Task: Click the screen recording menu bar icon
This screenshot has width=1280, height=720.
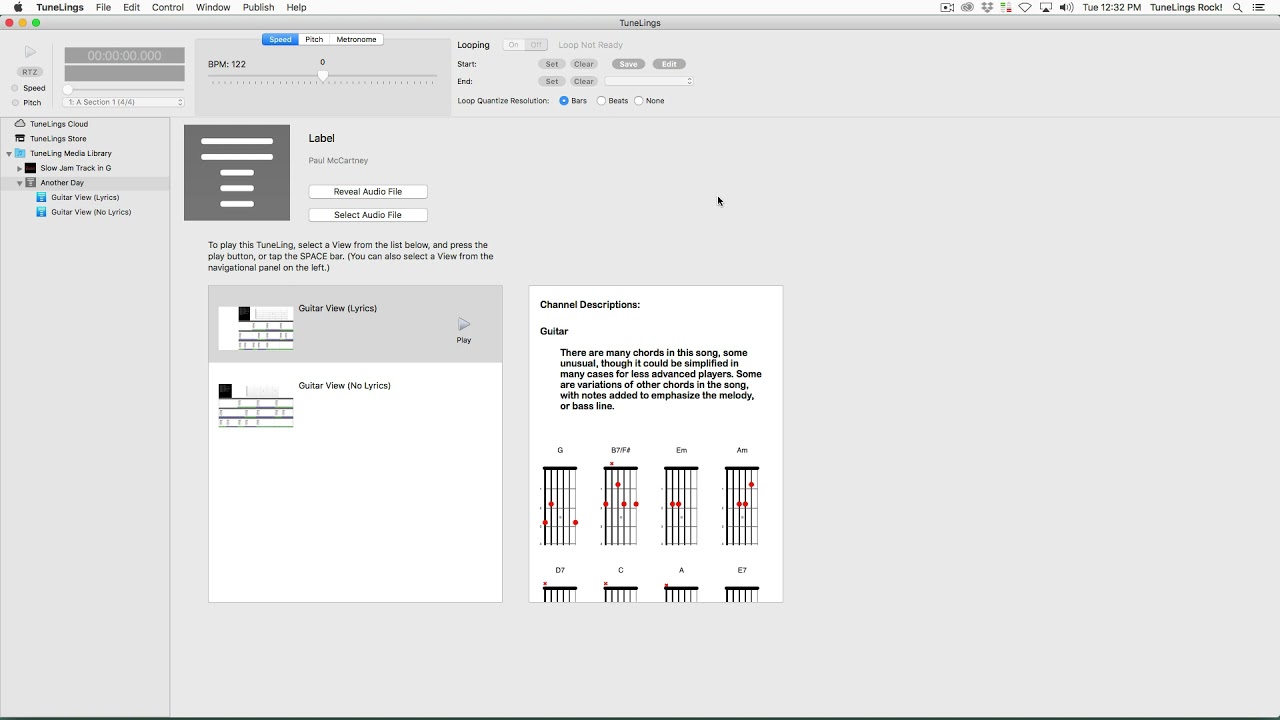Action: point(947,7)
